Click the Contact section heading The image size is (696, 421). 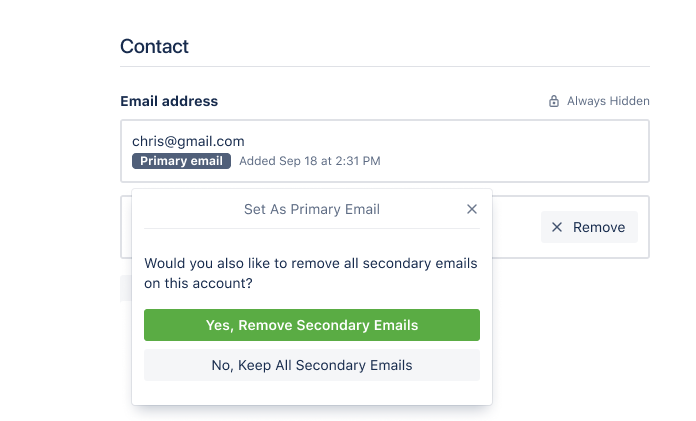point(154,46)
